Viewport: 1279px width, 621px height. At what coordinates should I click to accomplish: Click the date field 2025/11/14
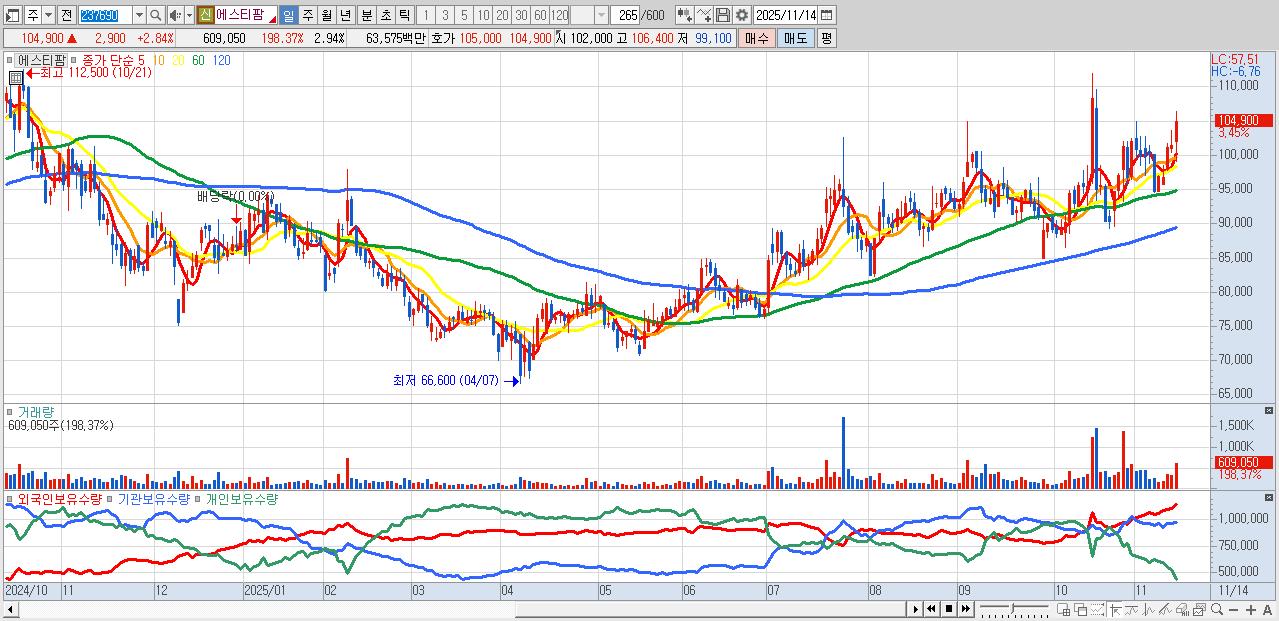(x=785, y=15)
